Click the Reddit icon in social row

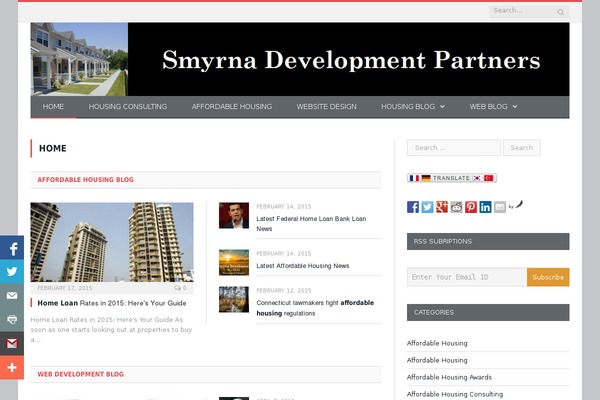click(x=456, y=207)
